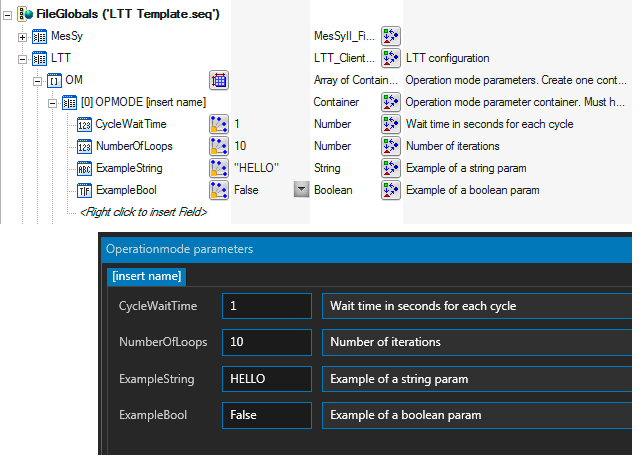The width and height of the screenshot is (644, 464).
Task: Collapse the OM array node
Action: (x=37, y=81)
